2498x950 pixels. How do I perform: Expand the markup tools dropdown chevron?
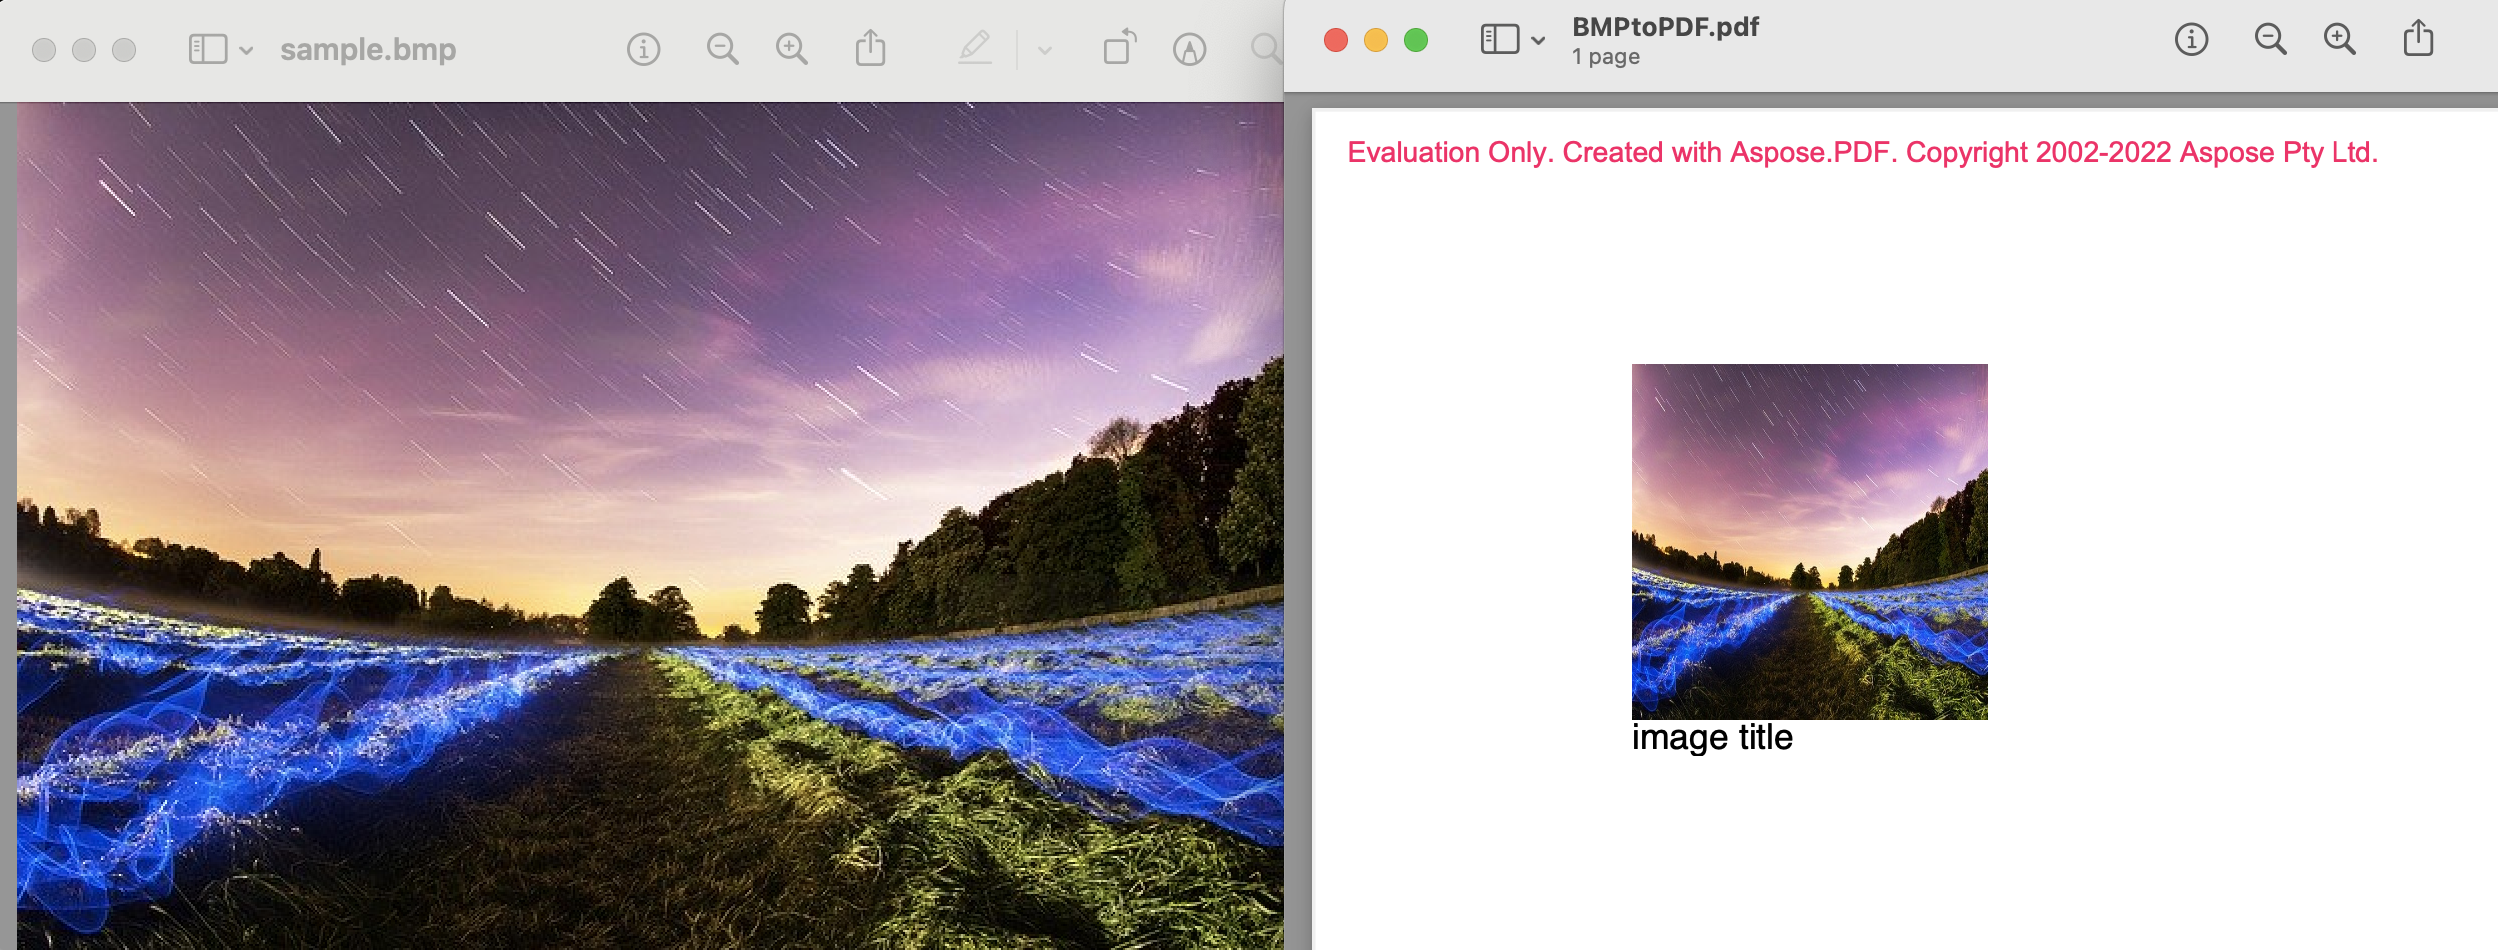[1044, 48]
